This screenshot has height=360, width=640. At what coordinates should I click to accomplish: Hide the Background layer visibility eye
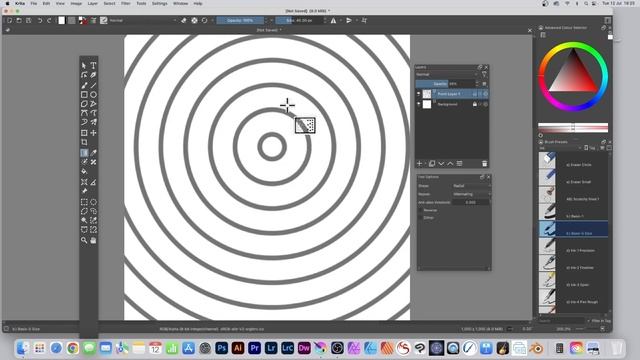pyautogui.click(x=418, y=104)
